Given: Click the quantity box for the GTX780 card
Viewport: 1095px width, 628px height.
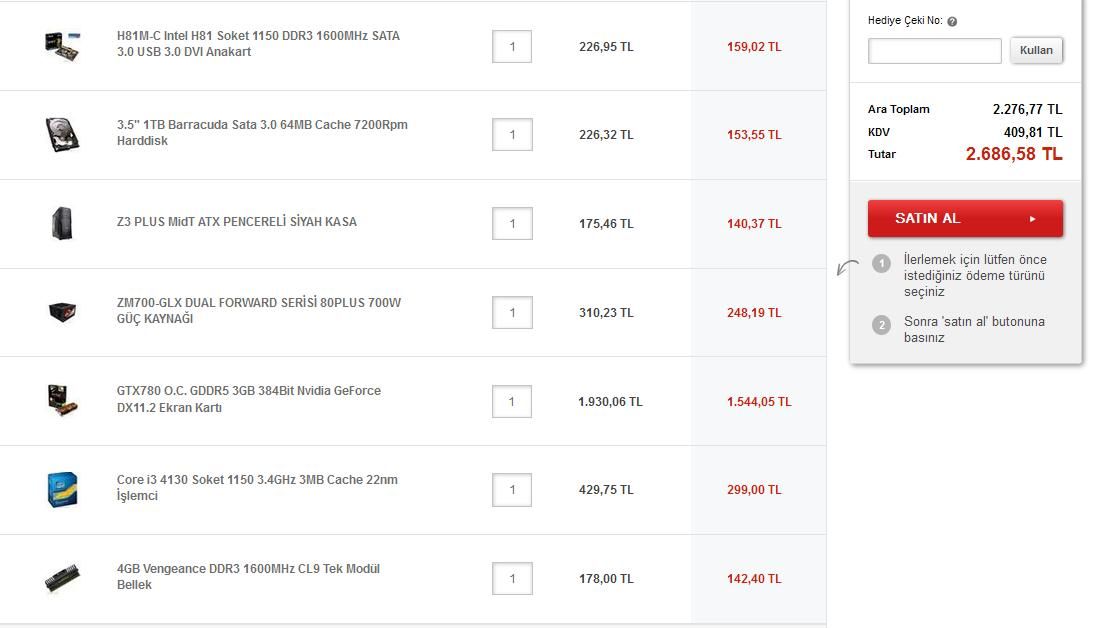Looking at the screenshot, I should tap(512, 402).
